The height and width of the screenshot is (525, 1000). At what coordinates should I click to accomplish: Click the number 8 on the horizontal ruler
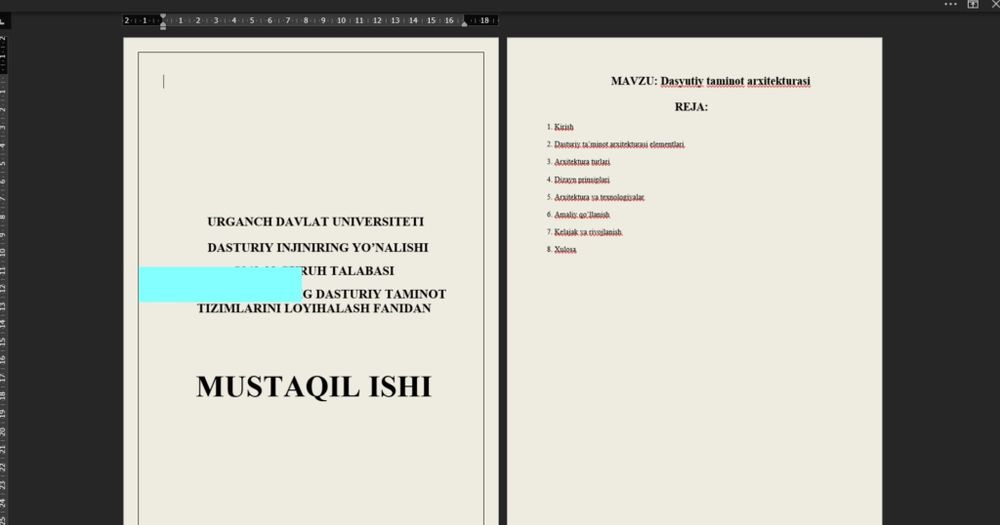pyautogui.click(x=305, y=20)
